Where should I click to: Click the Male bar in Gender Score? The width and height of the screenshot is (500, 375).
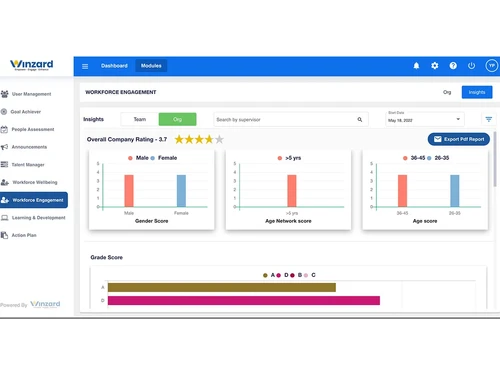[x=129, y=191]
